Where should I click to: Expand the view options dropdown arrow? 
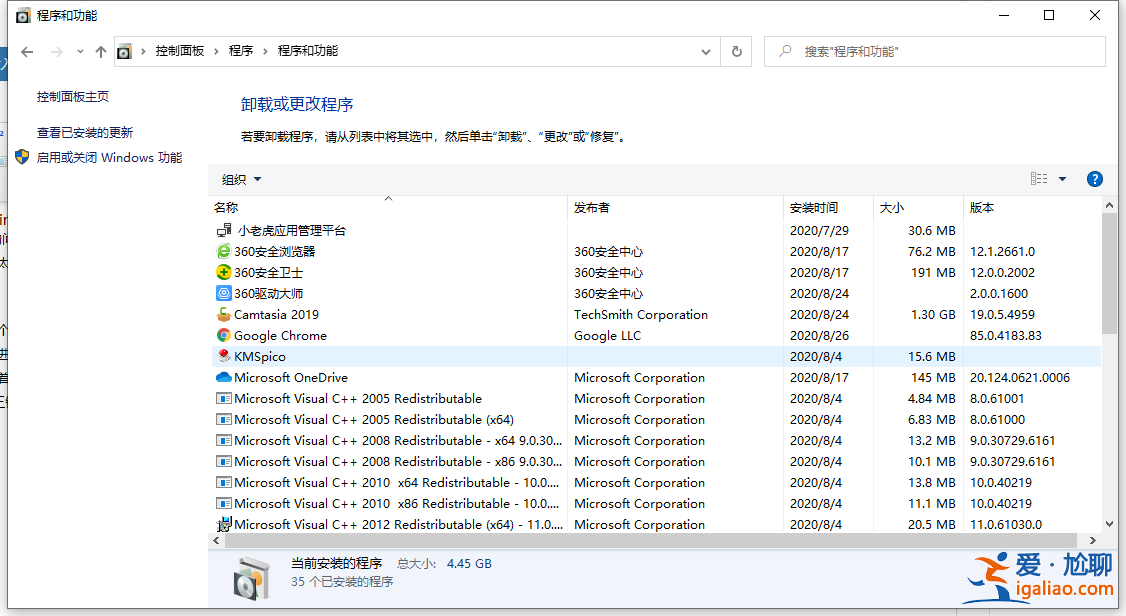point(1062,179)
